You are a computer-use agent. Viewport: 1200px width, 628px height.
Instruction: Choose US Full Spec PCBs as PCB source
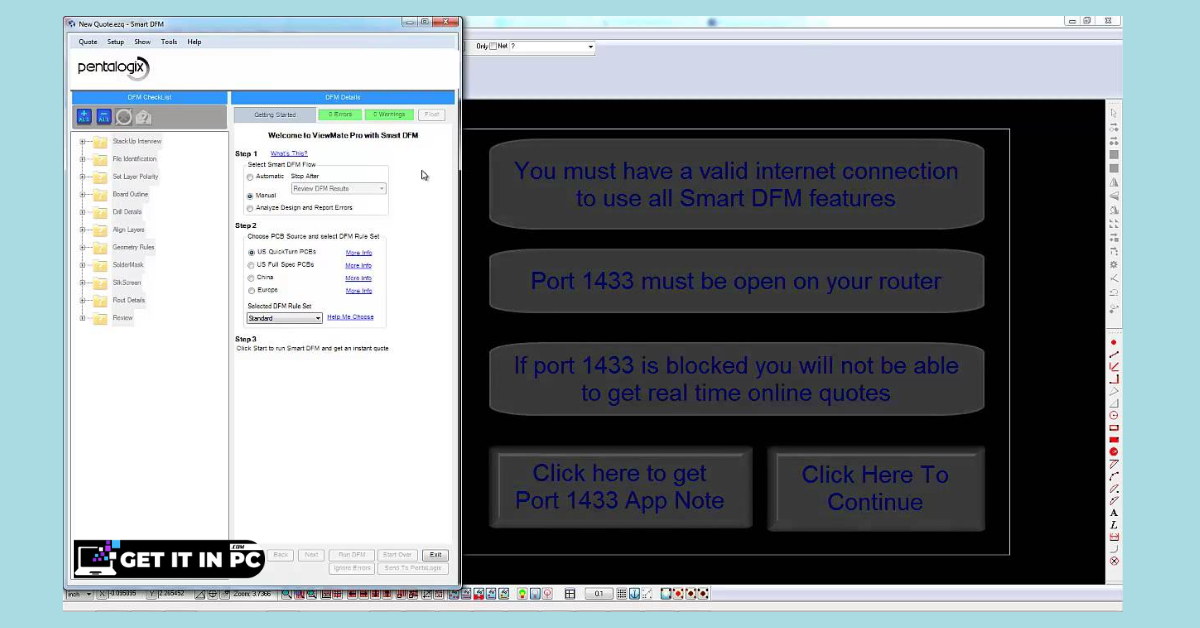click(251, 265)
